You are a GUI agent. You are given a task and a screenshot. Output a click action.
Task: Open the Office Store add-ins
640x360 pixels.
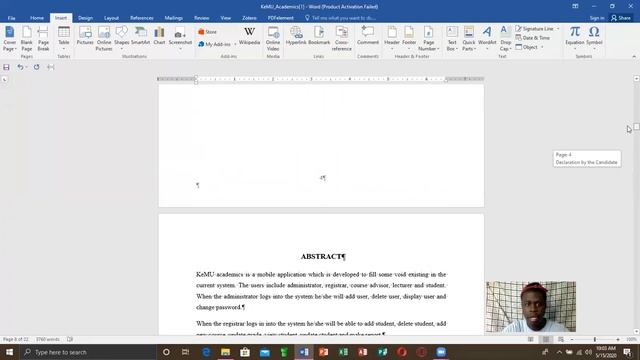[x=208, y=32]
